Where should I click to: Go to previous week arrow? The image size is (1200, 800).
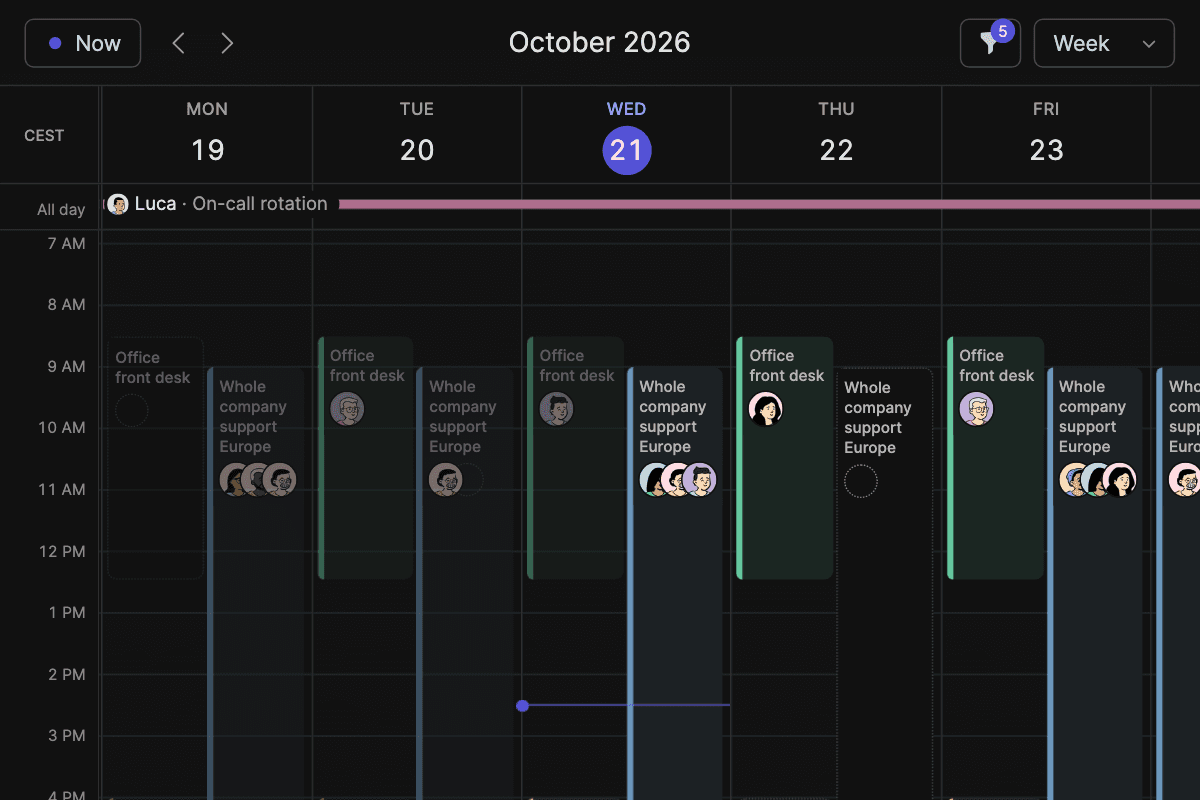click(179, 43)
